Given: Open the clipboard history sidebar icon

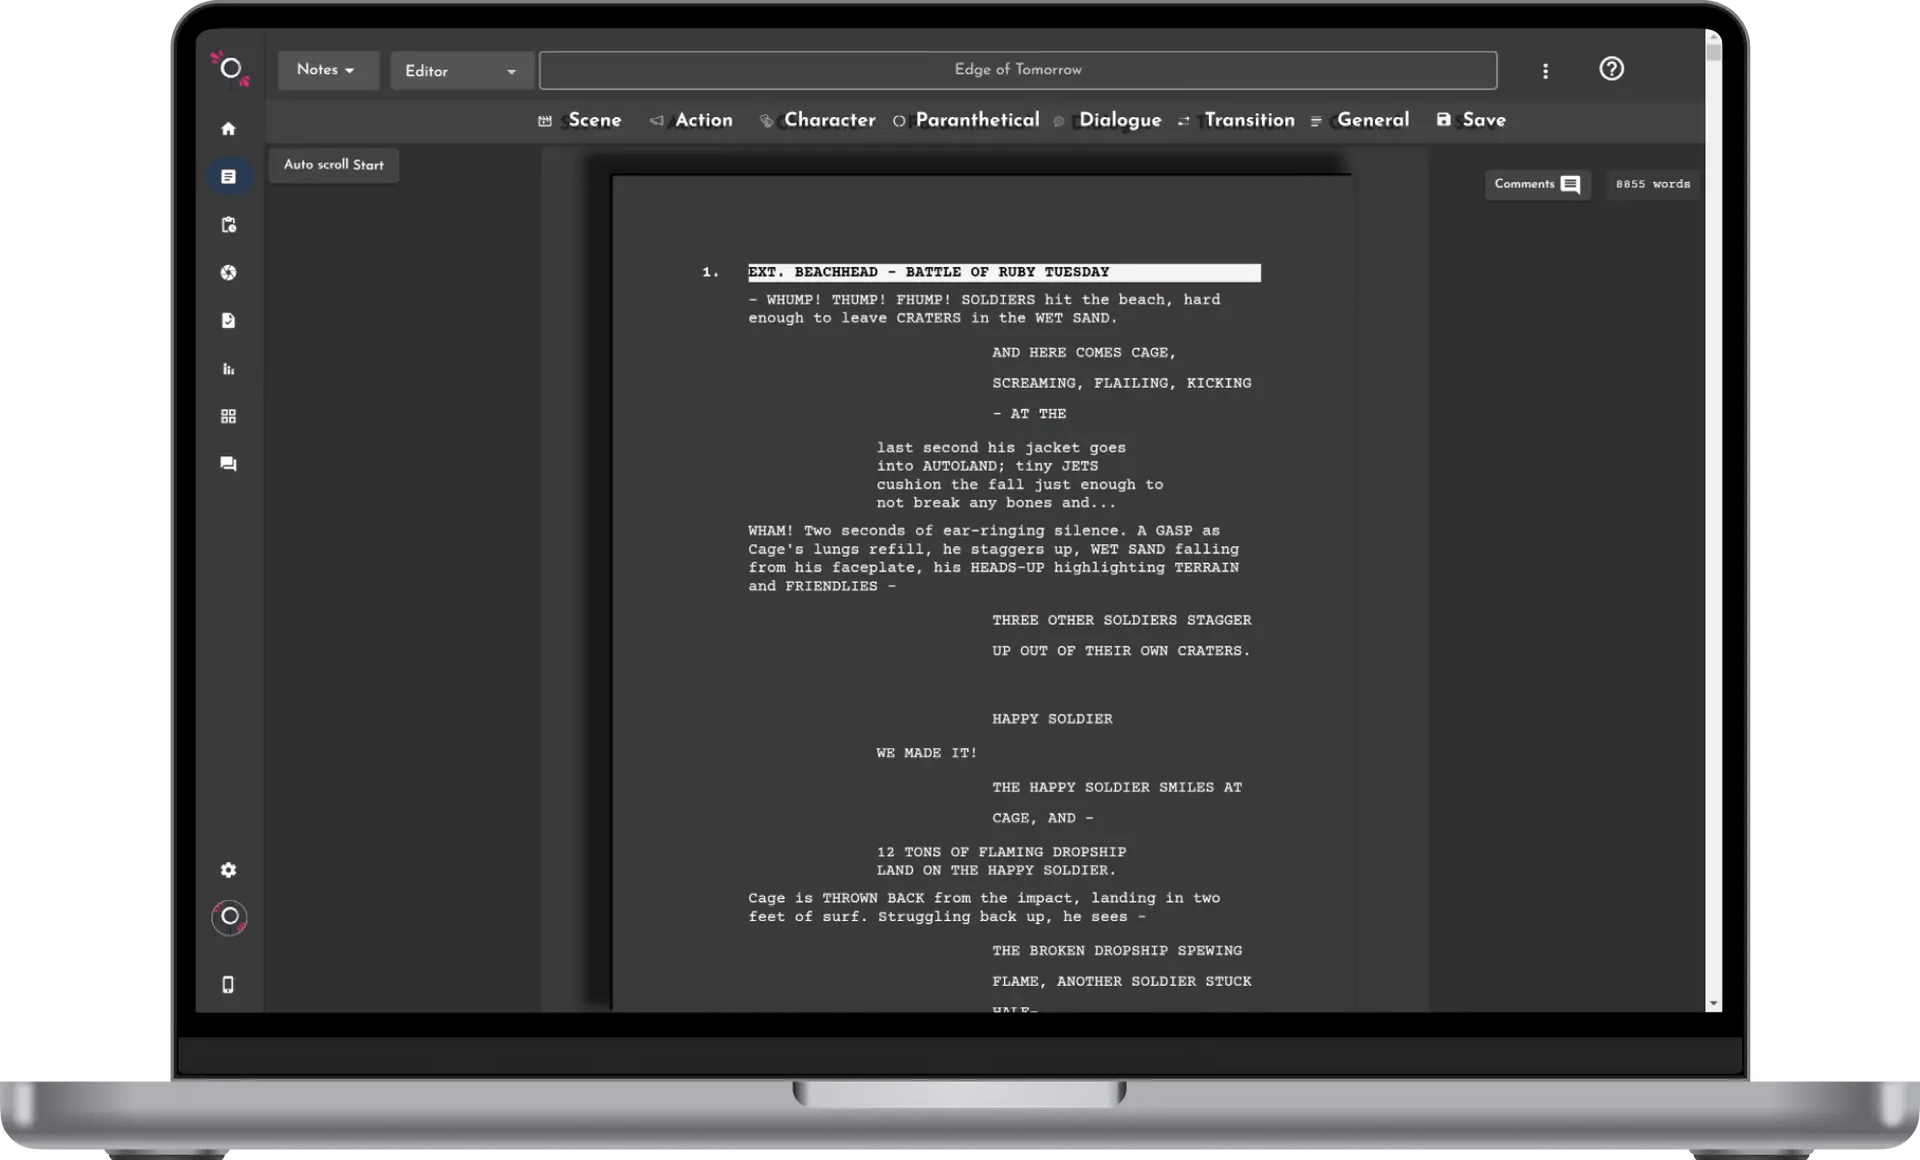Looking at the screenshot, I should tap(228, 225).
